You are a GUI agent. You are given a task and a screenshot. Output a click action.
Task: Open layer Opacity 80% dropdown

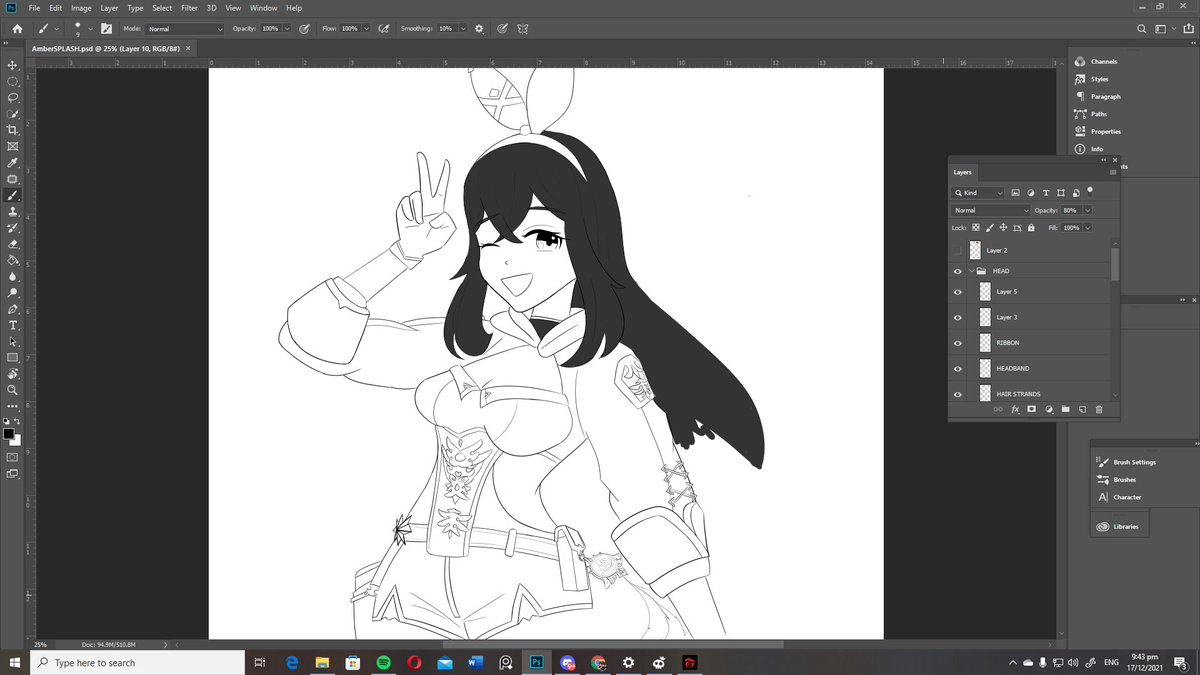1087,210
